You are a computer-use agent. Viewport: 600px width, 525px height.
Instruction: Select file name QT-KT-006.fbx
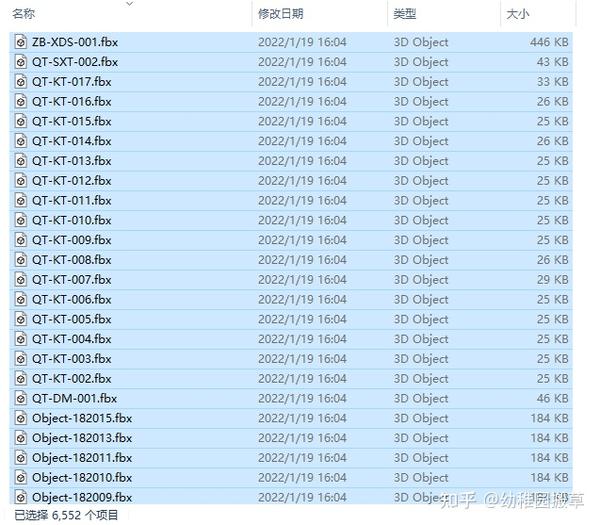click(x=72, y=300)
